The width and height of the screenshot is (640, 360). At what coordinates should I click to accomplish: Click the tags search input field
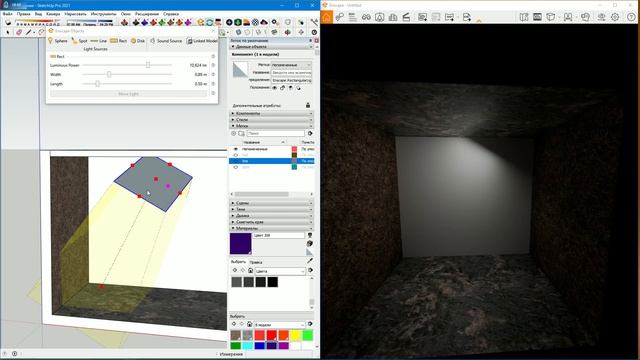[276, 133]
